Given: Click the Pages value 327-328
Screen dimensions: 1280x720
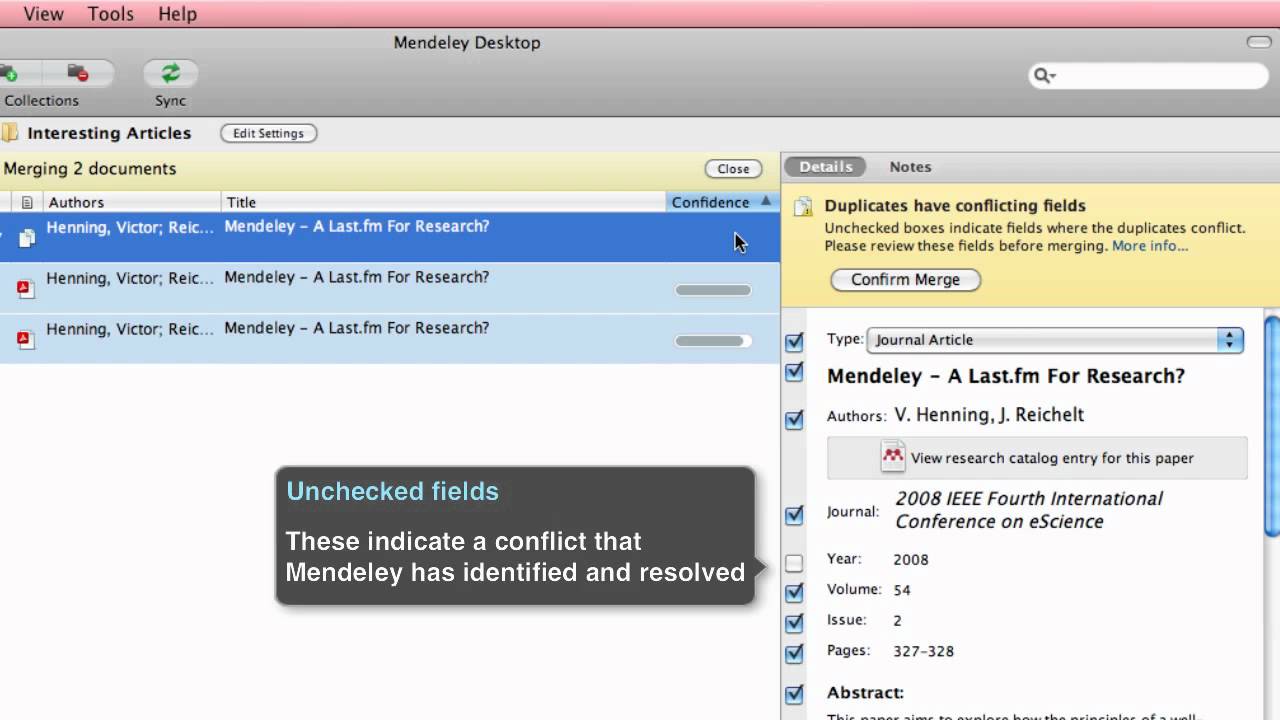Looking at the screenshot, I should click(923, 651).
